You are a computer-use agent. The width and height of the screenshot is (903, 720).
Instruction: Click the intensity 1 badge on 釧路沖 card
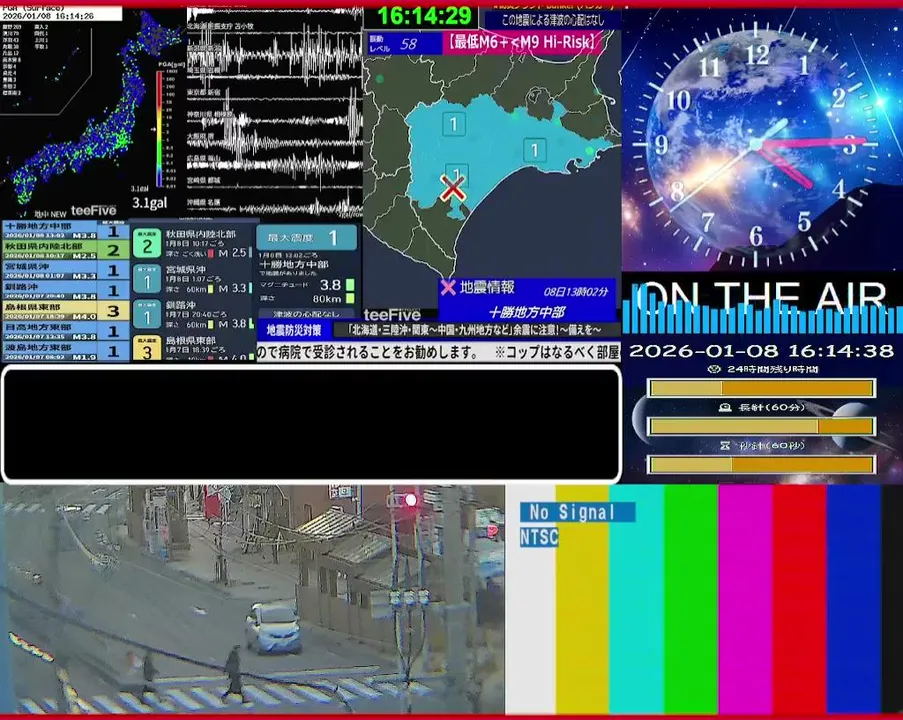click(147, 315)
